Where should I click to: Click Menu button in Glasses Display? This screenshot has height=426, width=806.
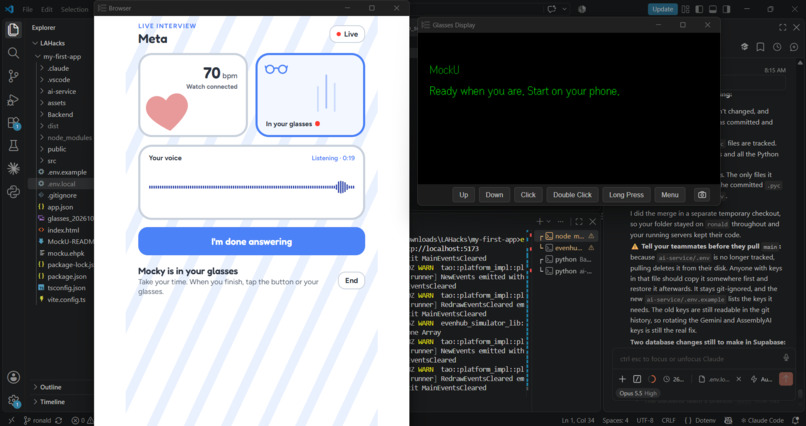pos(670,195)
